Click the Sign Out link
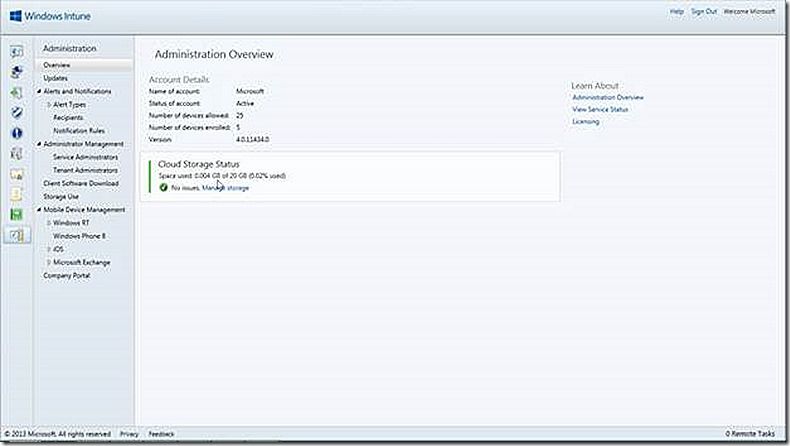790x446 pixels. [x=704, y=11]
